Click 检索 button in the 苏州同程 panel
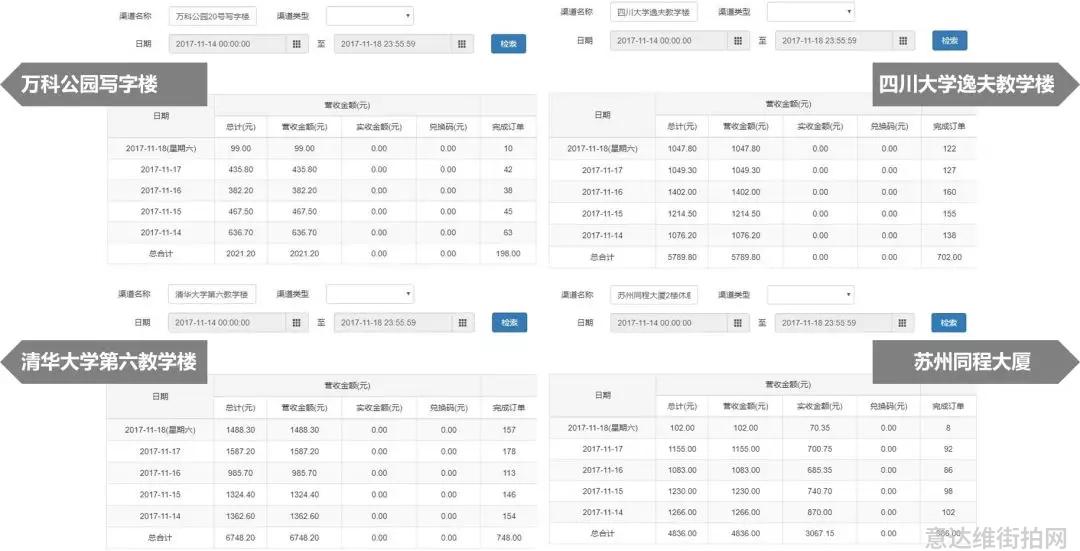 [x=948, y=323]
